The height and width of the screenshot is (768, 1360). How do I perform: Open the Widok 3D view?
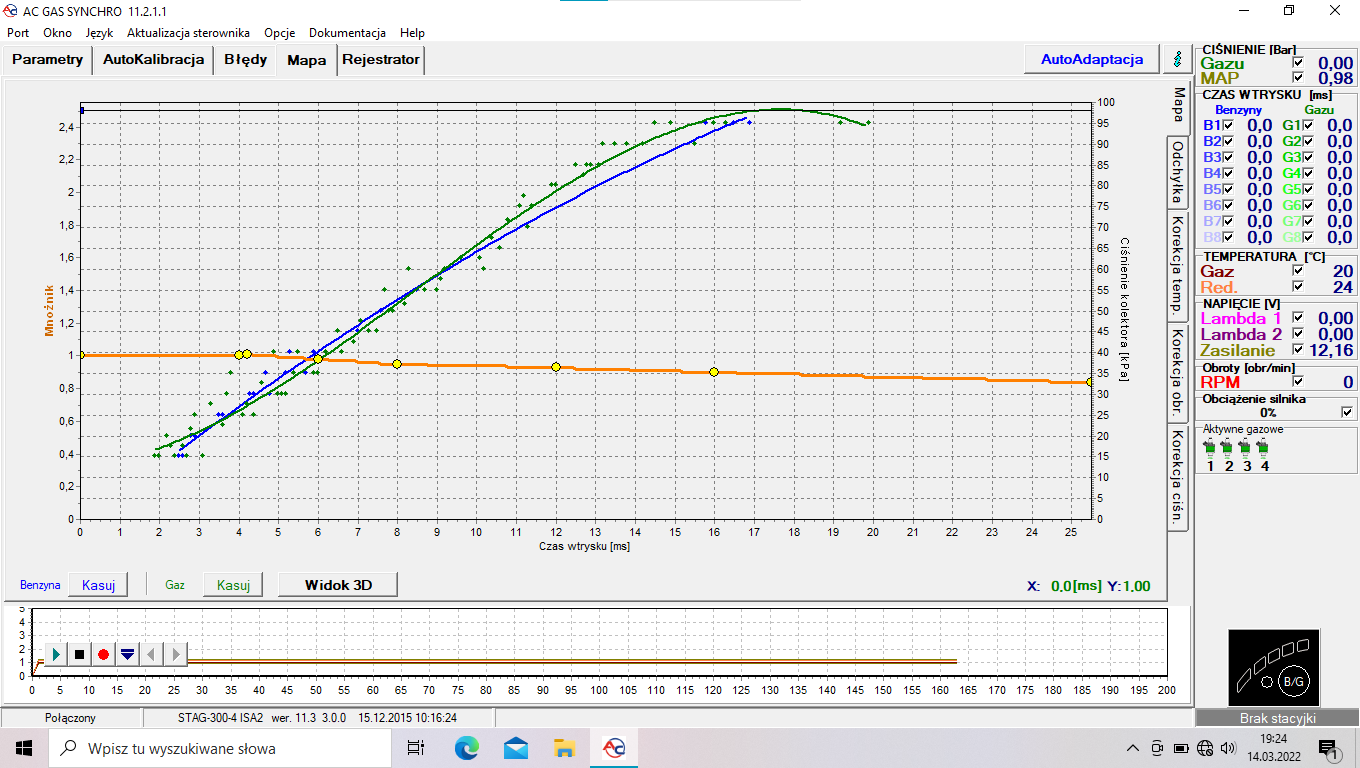(338, 585)
